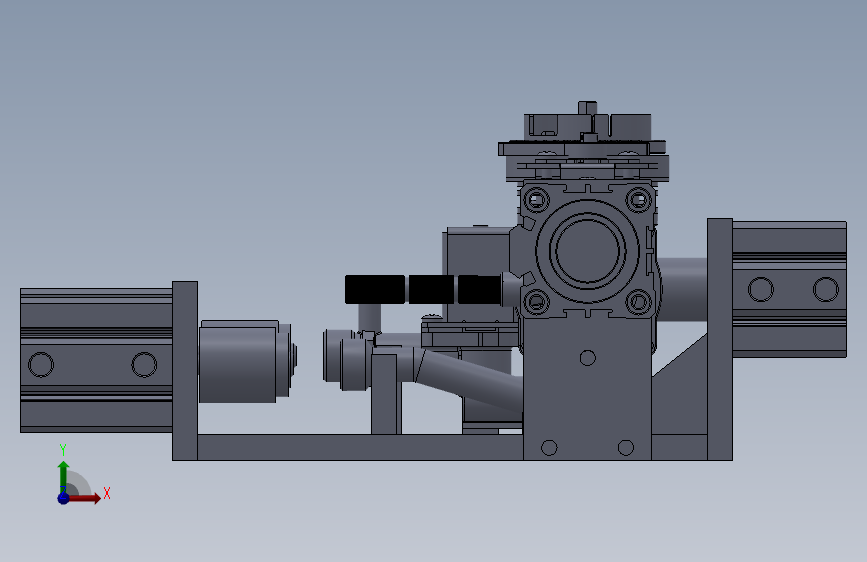Pick the right hole on the right cylinder
867x562 pixels.
[x=826, y=289]
